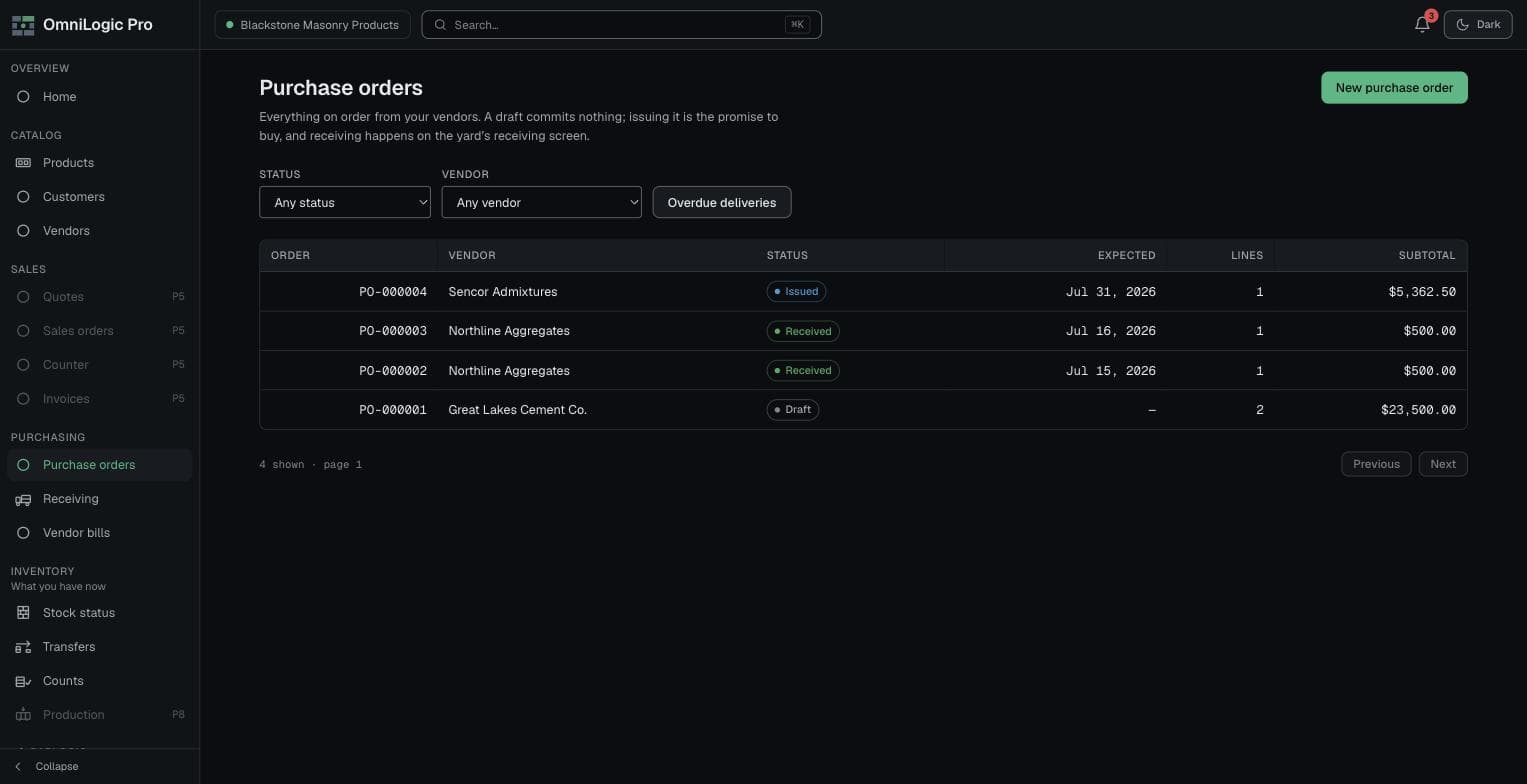Click the Receiving truck icon
This screenshot has width=1527, height=784.
coord(23,499)
